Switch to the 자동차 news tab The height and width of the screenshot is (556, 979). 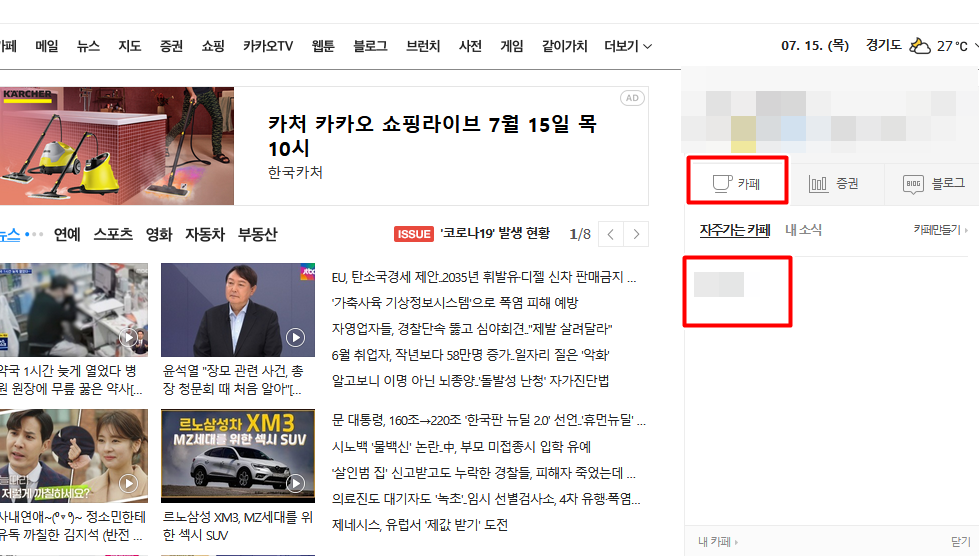pos(205,235)
